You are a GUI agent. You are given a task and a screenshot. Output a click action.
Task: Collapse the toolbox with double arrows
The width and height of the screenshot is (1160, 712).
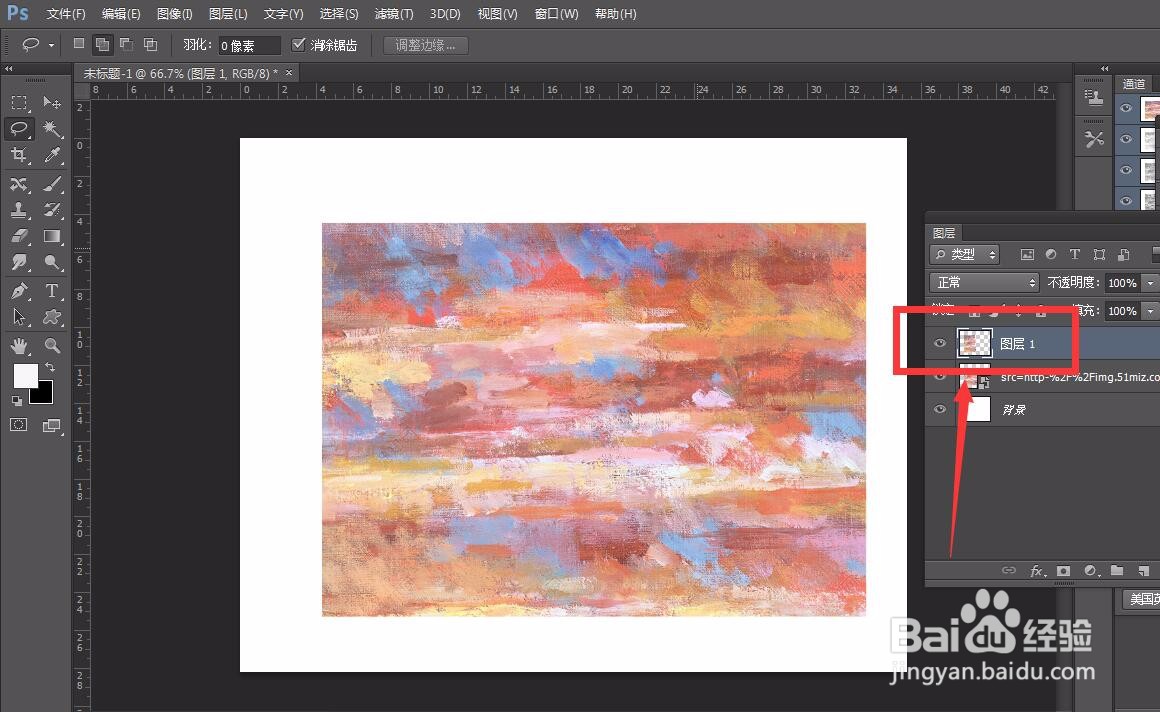click(8, 69)
